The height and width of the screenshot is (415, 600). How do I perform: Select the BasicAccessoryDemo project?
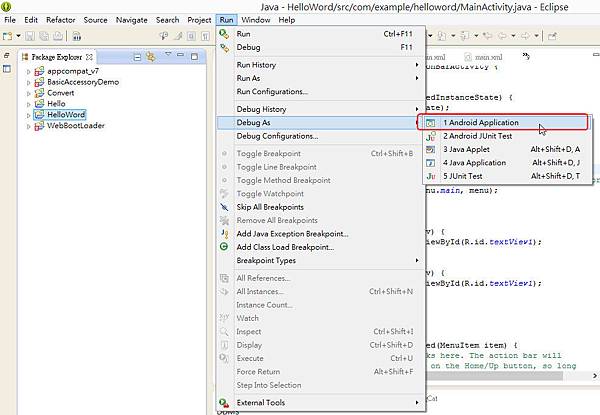pyautogui.click(x=83, y=82)
